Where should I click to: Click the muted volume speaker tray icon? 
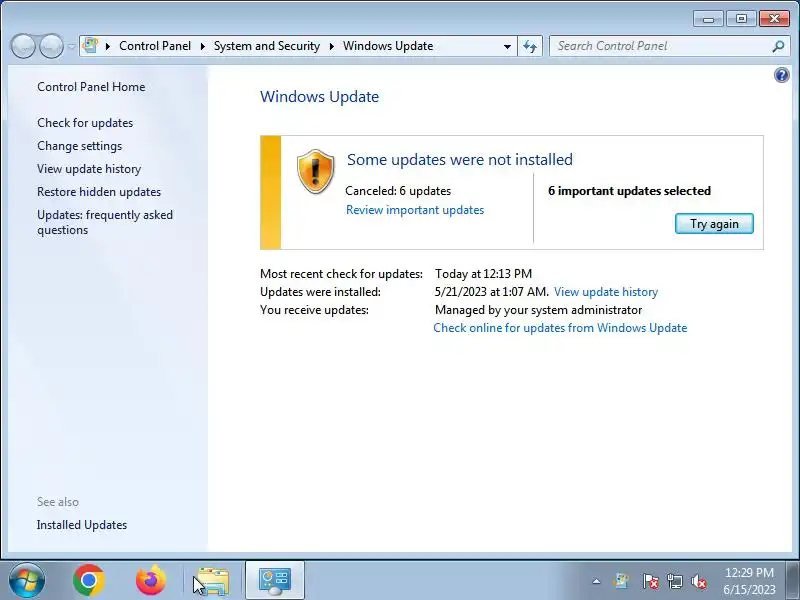pyautogui.click(x=699, y=581)
